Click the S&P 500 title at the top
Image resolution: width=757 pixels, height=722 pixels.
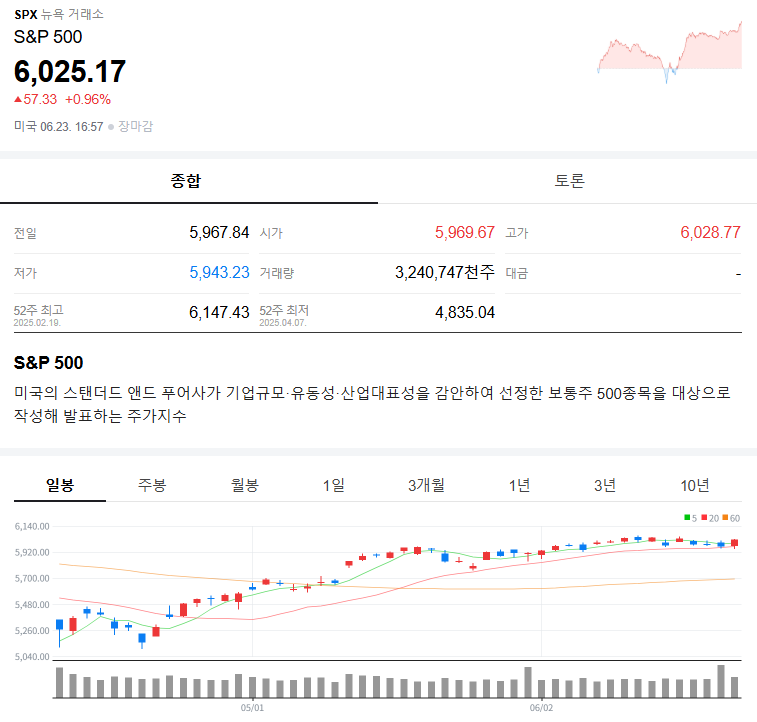[x=48, y=37]
